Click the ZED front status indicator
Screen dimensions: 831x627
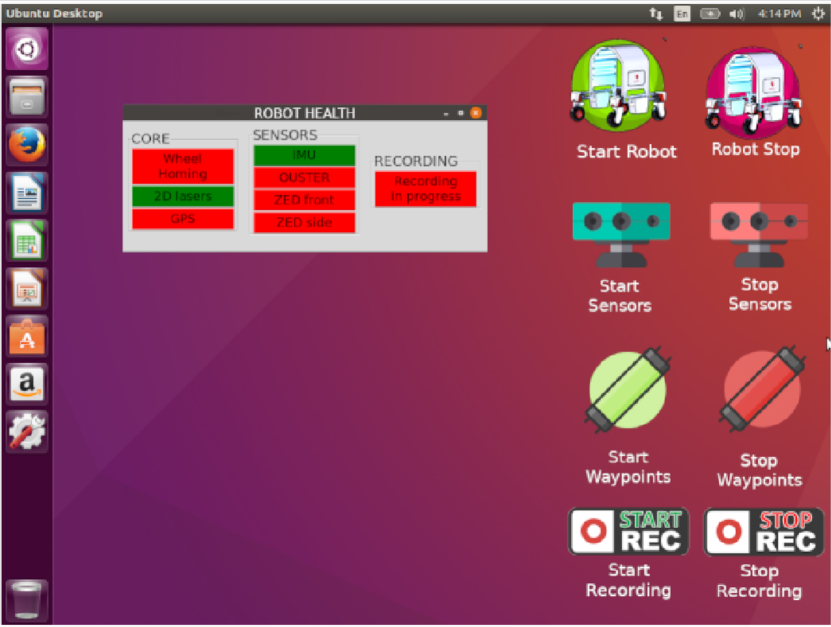click(x=304, y=200)
